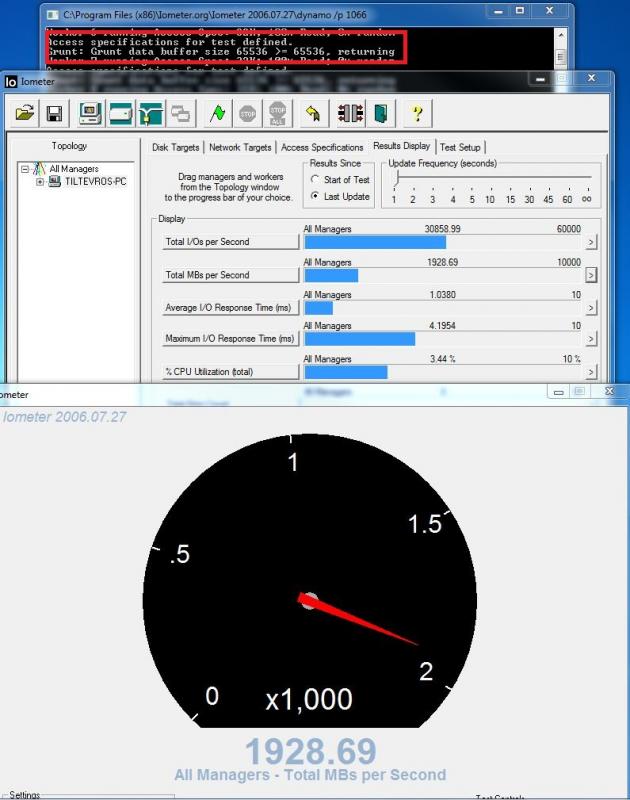Click the red needle speedometer gauge

click(x=310, y=581)
